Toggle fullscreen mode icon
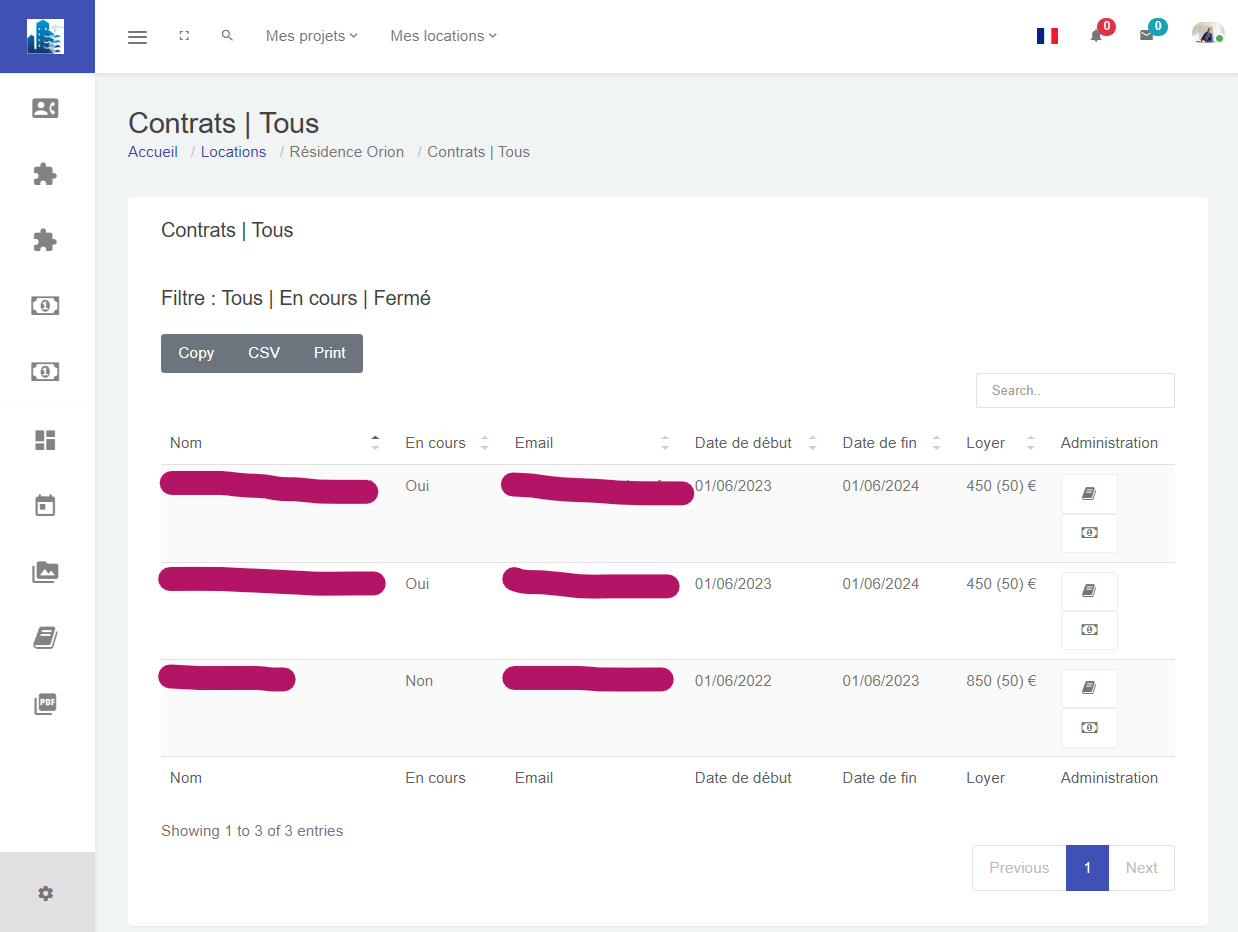This screenshot has height=932, width=1238. [184, 36]
